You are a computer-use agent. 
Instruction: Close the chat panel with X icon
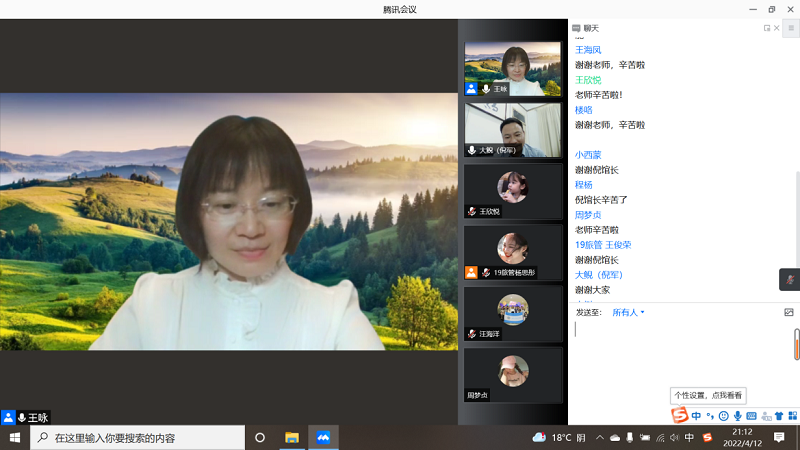(x=777, y=28)
